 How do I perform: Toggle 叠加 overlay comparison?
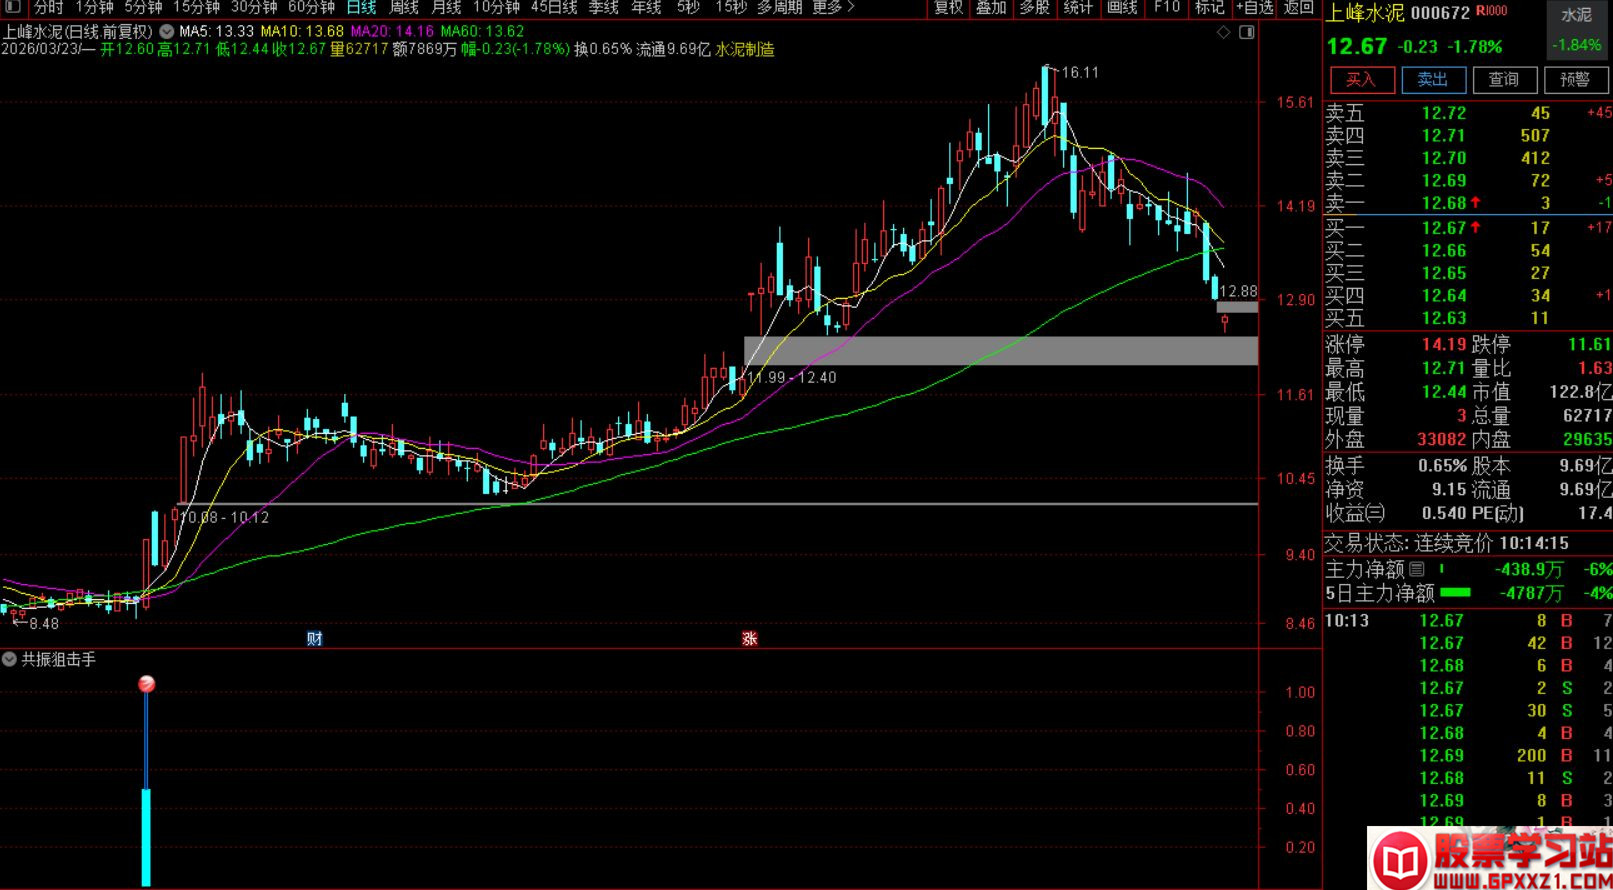(991, 7)
